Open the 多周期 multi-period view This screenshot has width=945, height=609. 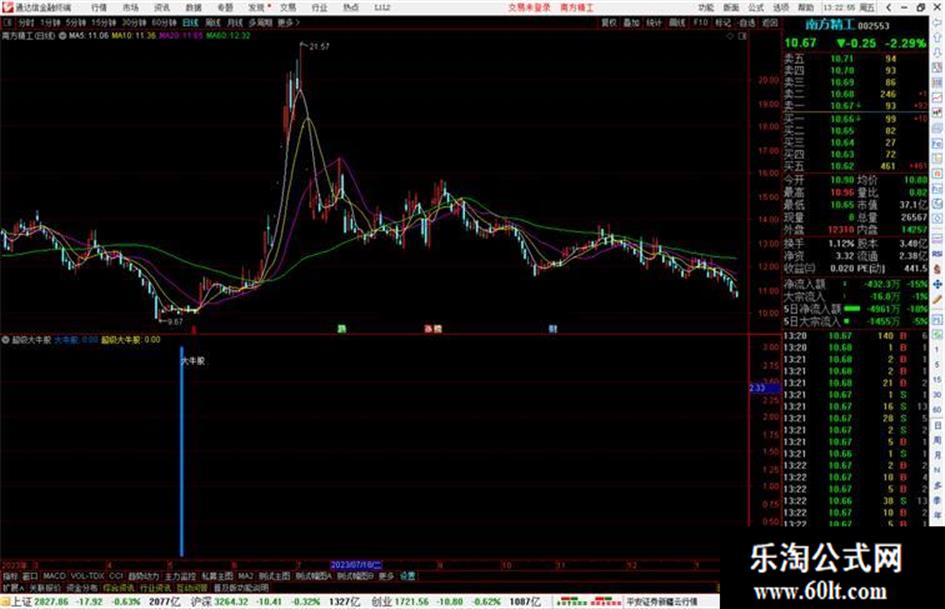click(x=260, y=22)
